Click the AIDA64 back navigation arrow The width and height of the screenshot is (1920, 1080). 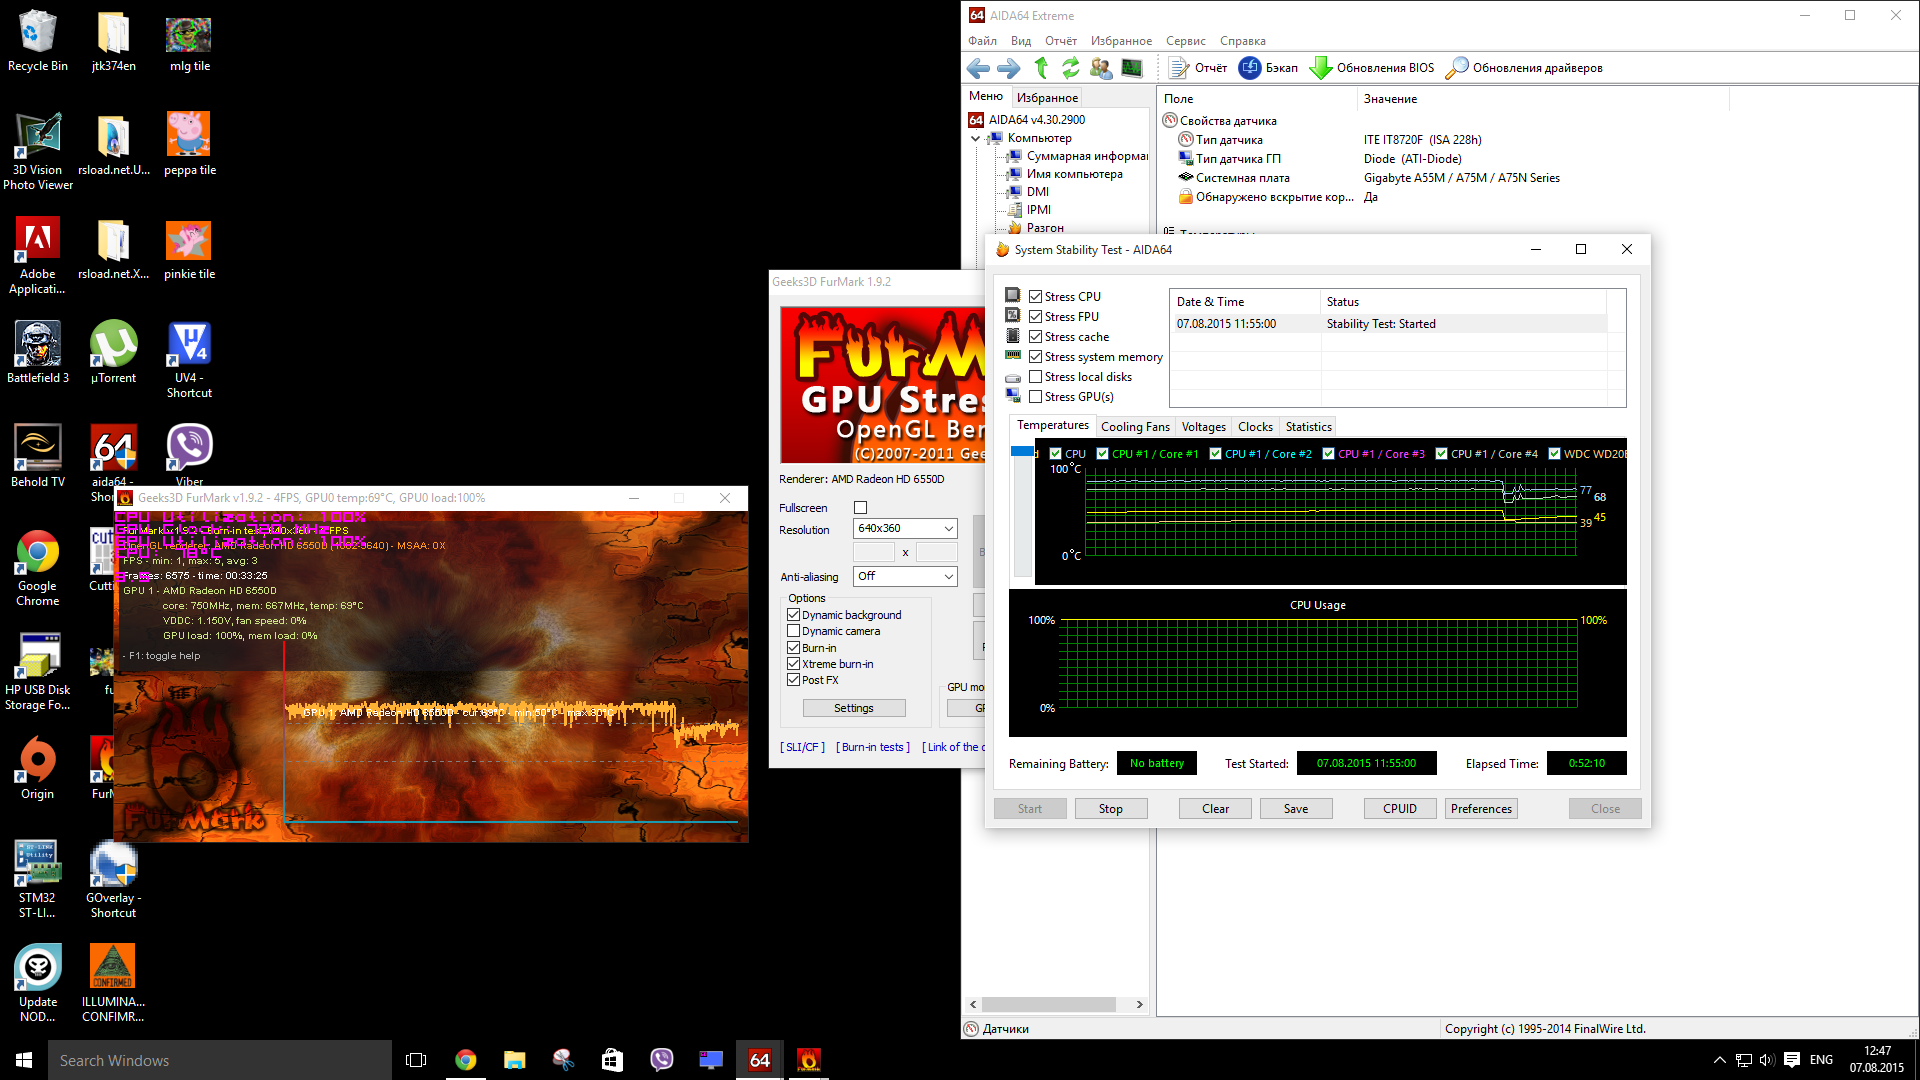pyautogui.click(x=978, y=68)
